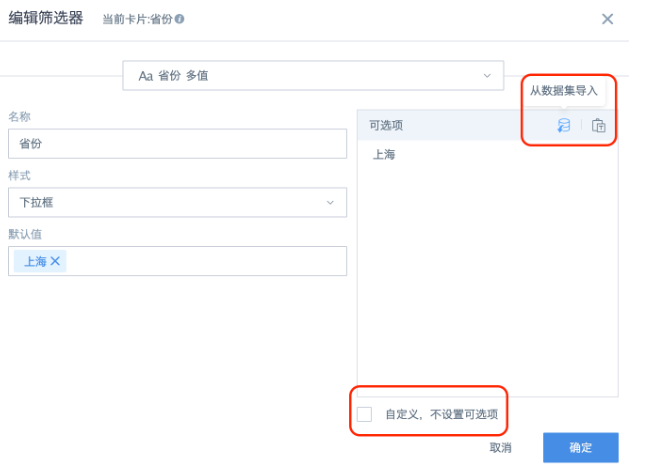Click the chevron of 省份 多值 selector

click(x=487, y=76)
